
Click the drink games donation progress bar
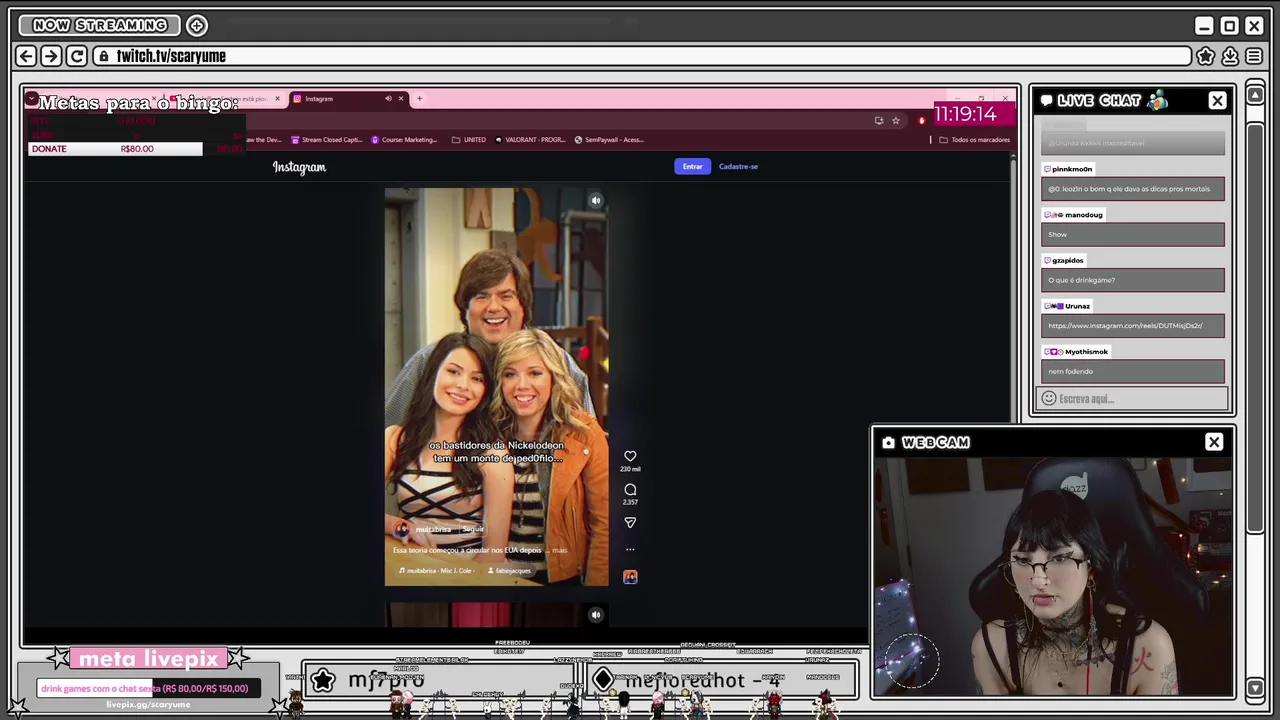click(x=149, y=689)
